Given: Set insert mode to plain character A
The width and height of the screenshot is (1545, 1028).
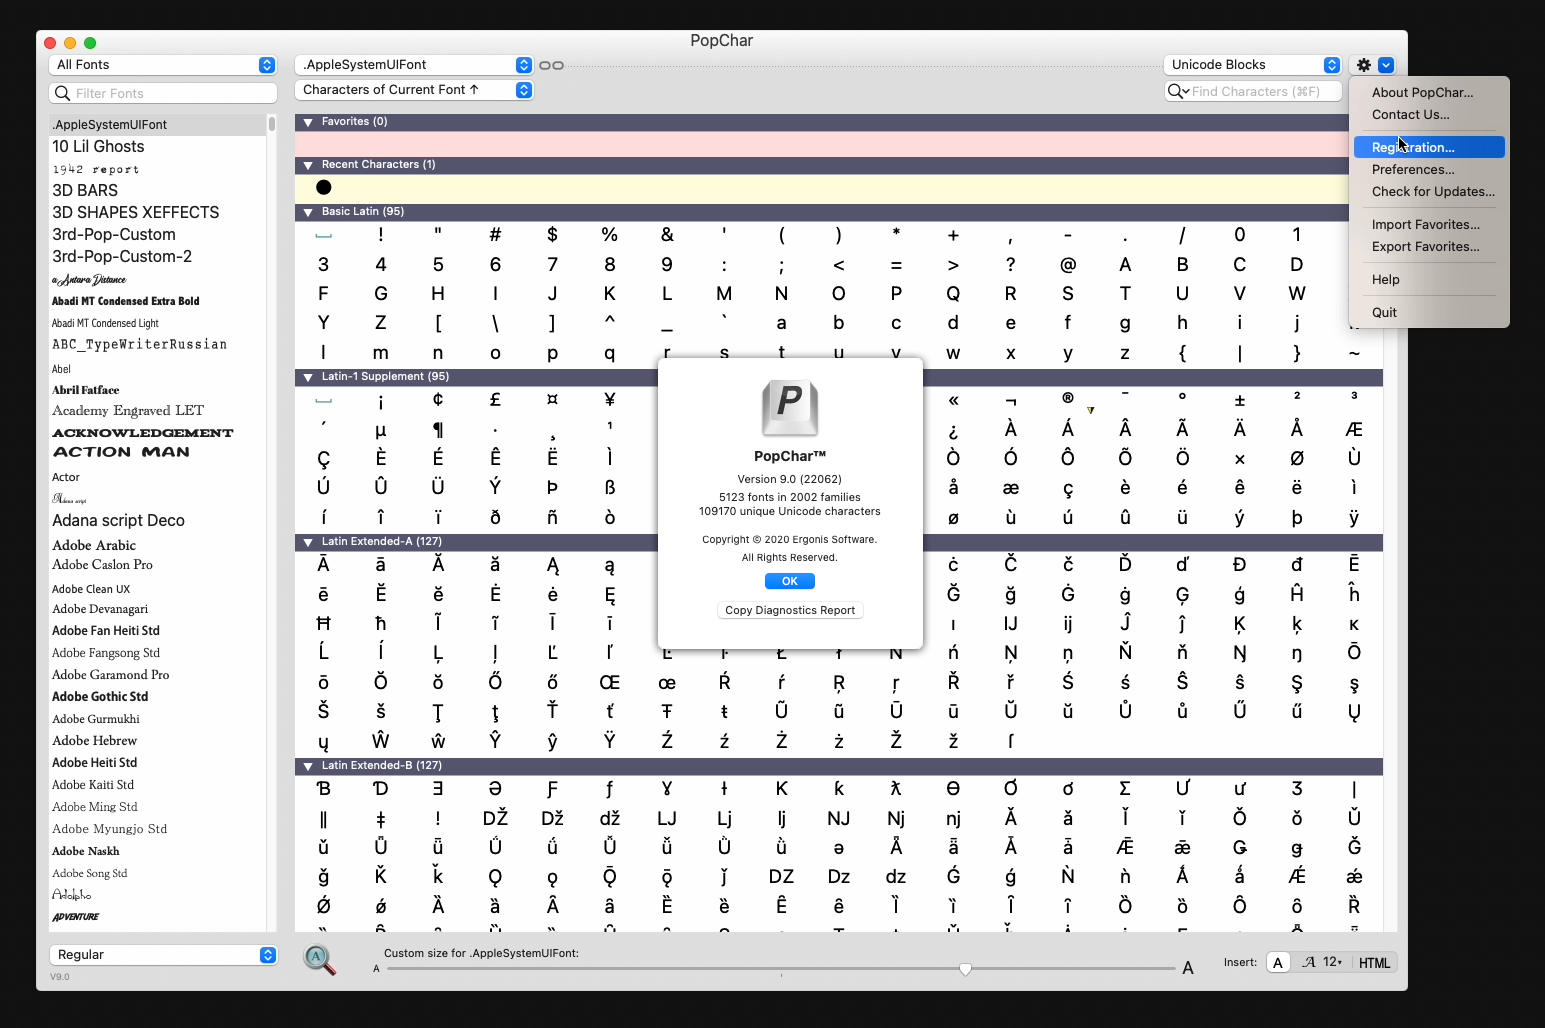Looking at the screenshot, I should click(x=1278, y=963).
